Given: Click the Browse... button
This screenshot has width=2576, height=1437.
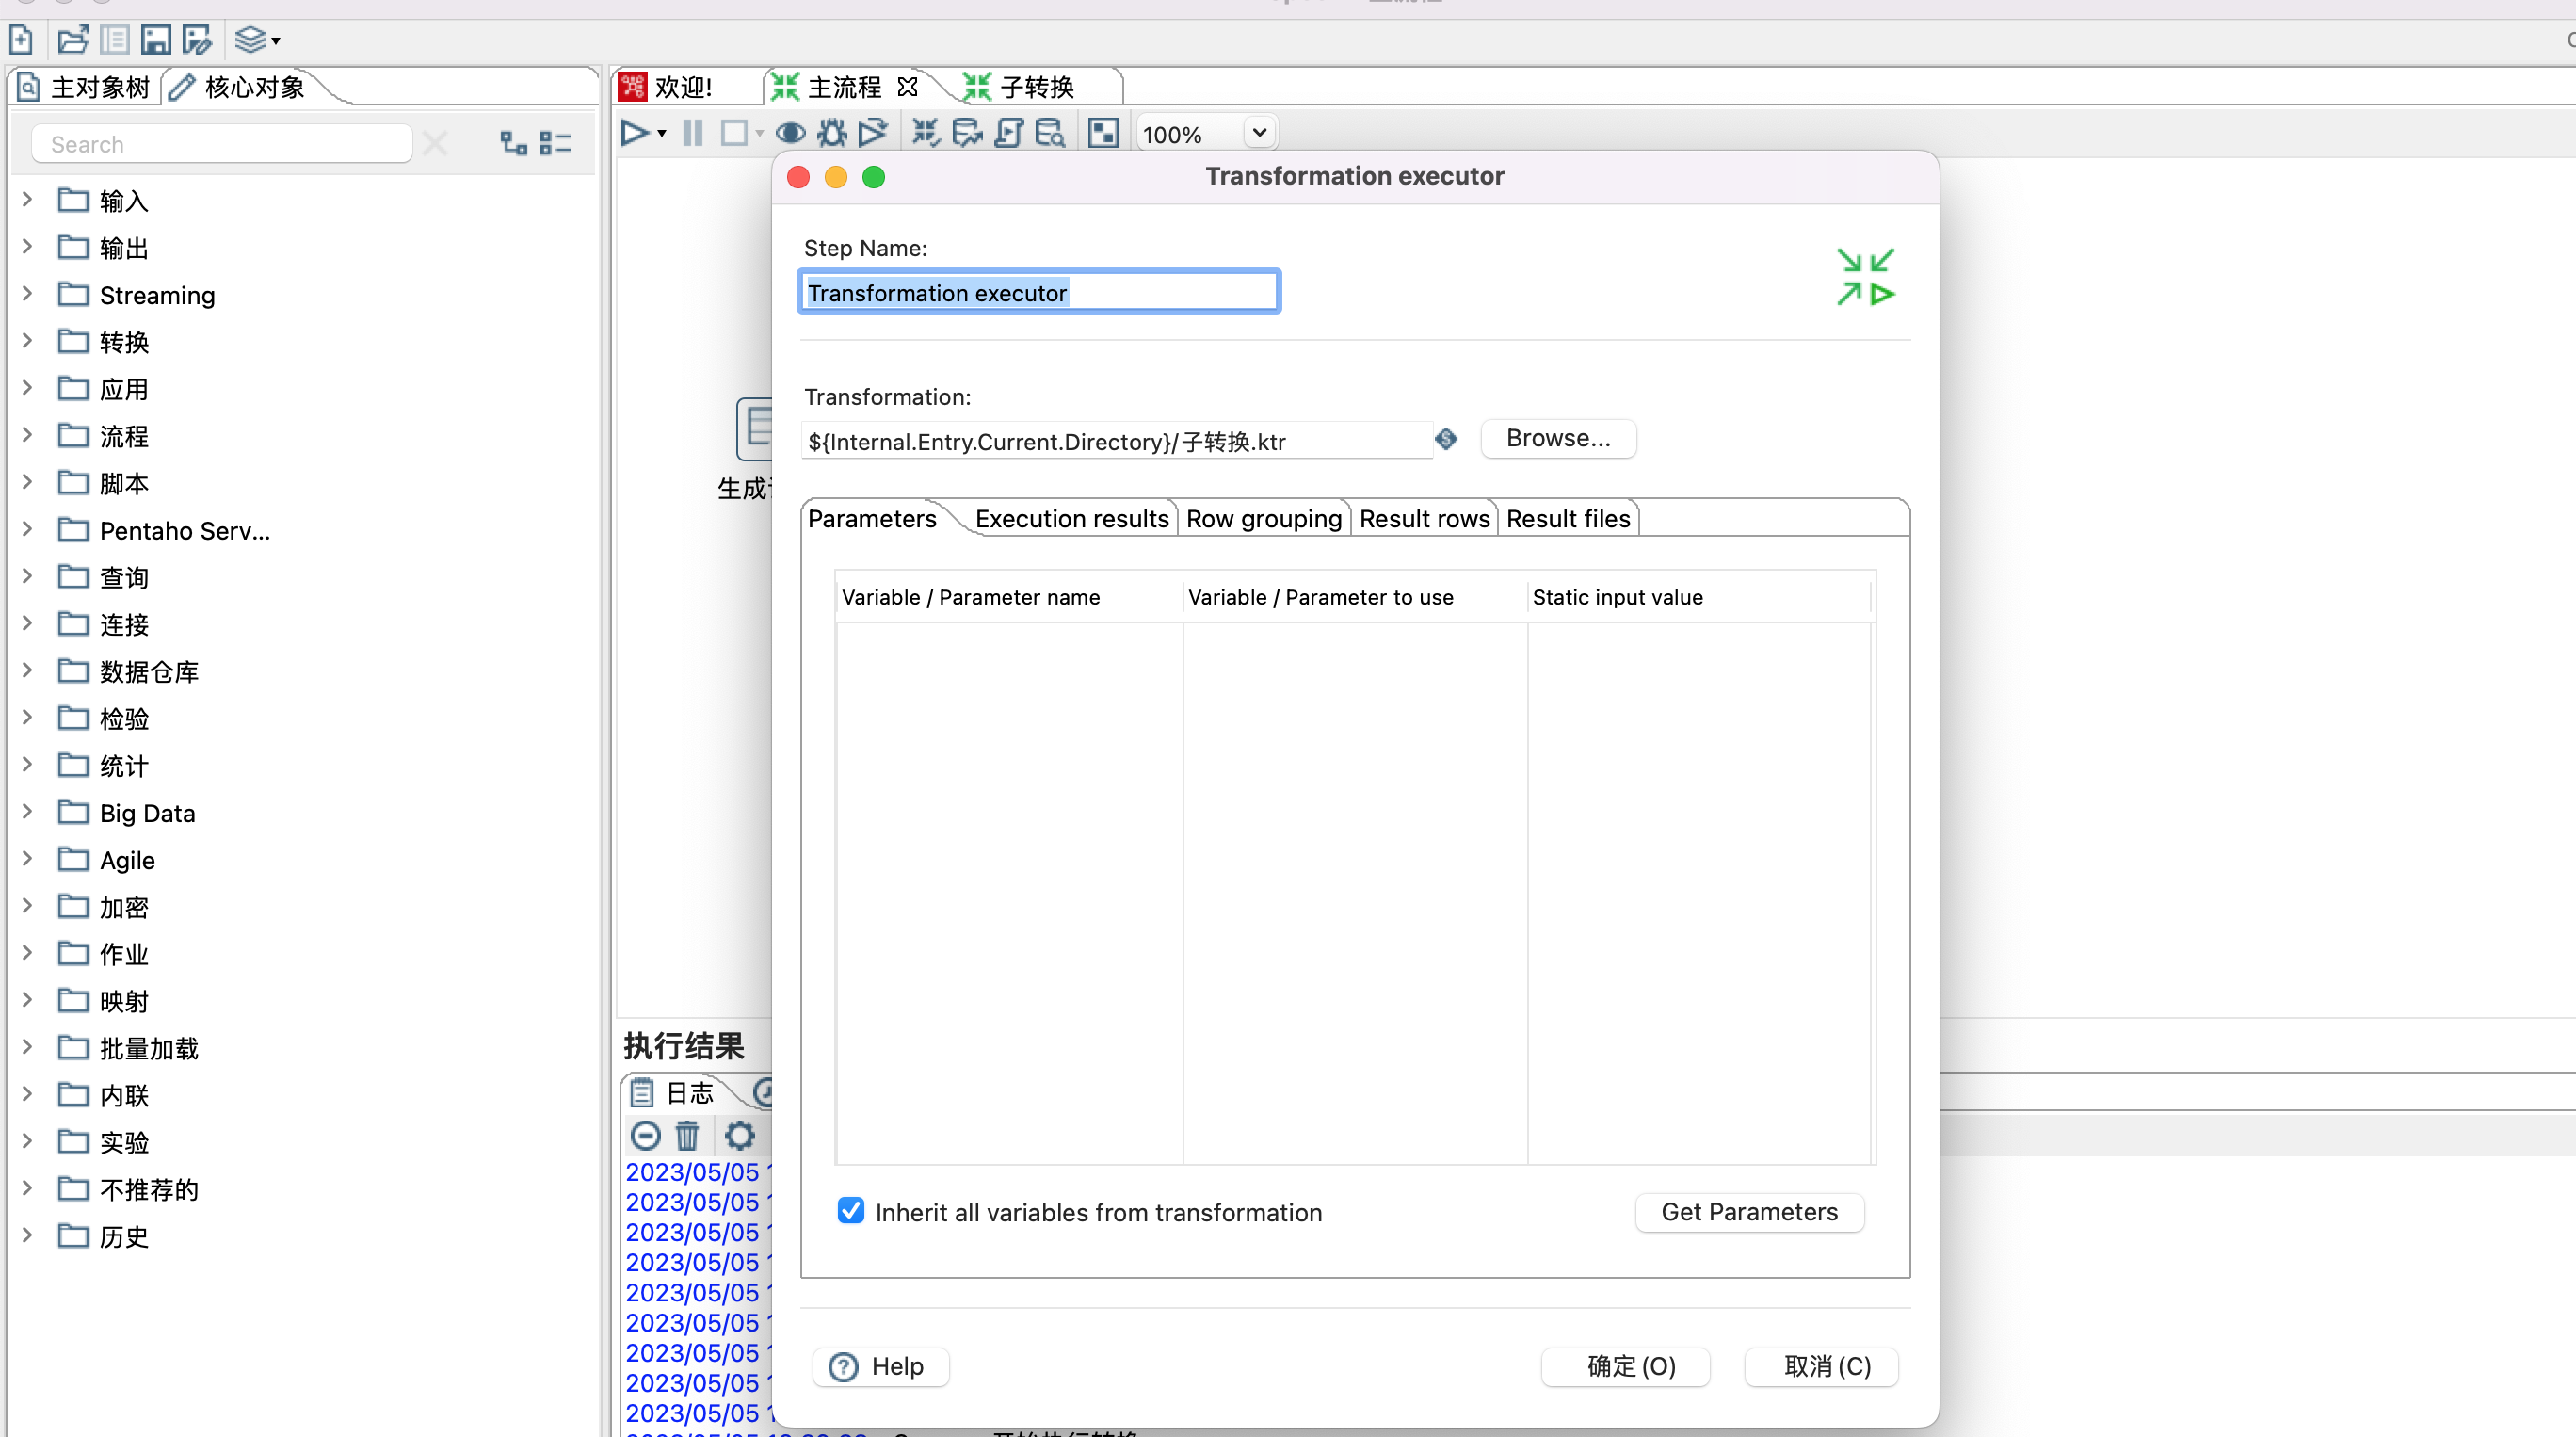Looking at the screenshot, I should point(1557,439).
